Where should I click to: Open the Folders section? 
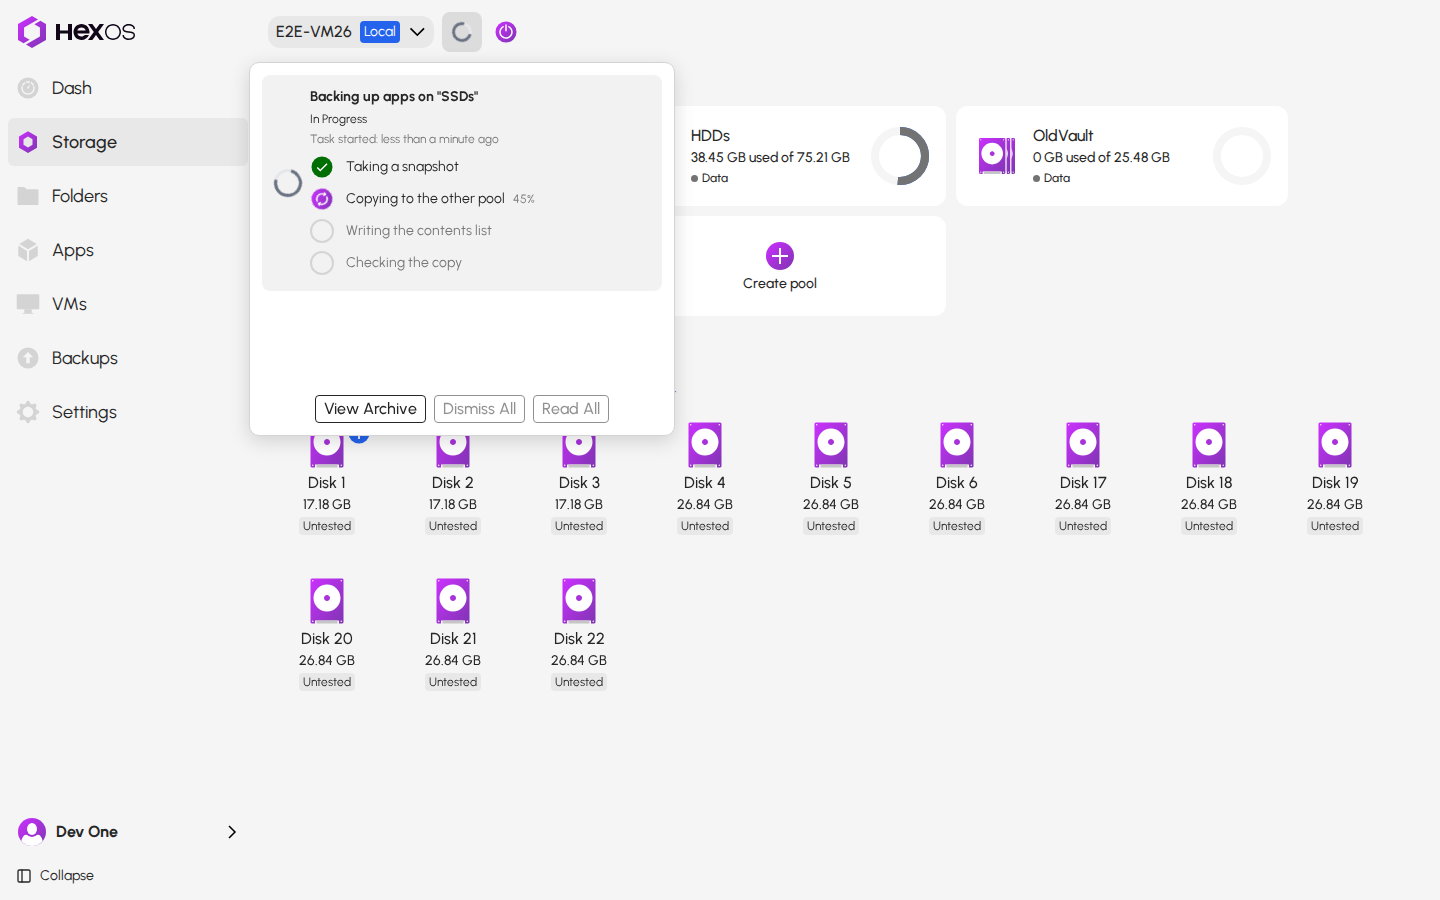(128, 196)
